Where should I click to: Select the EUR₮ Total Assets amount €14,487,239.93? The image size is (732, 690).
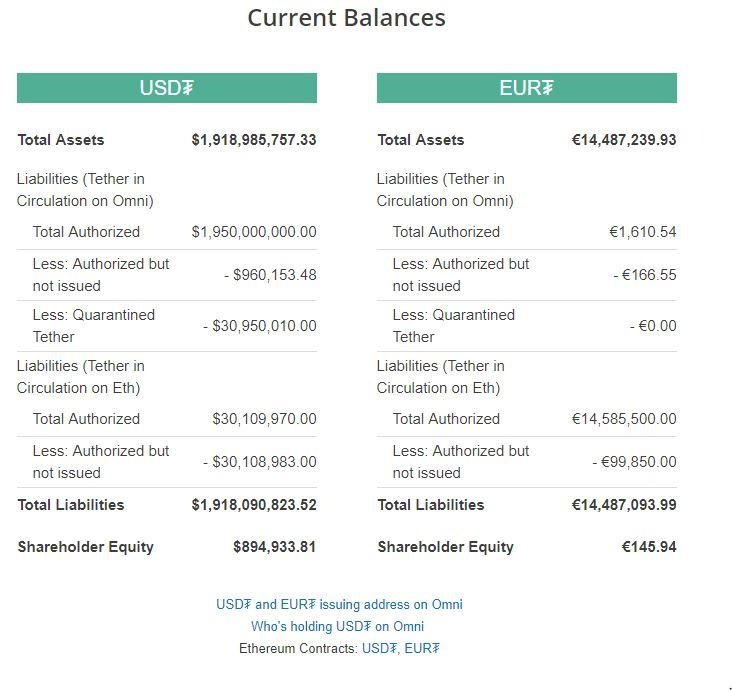(624, 140)
